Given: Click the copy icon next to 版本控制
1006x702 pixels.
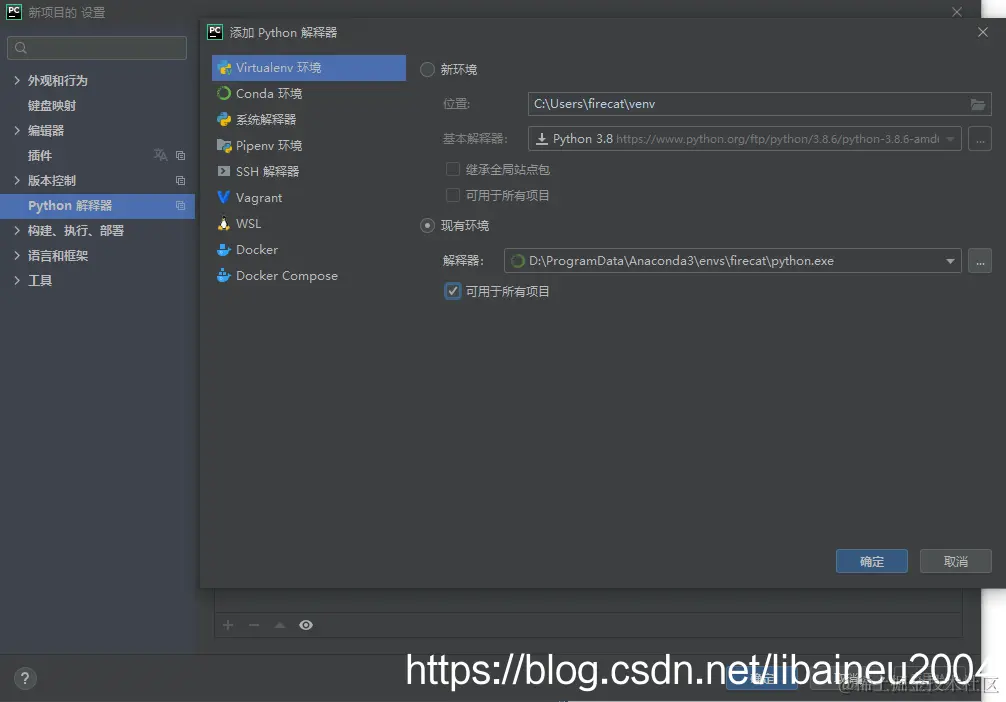Looking at the screenshot, I should coord(180,180).
